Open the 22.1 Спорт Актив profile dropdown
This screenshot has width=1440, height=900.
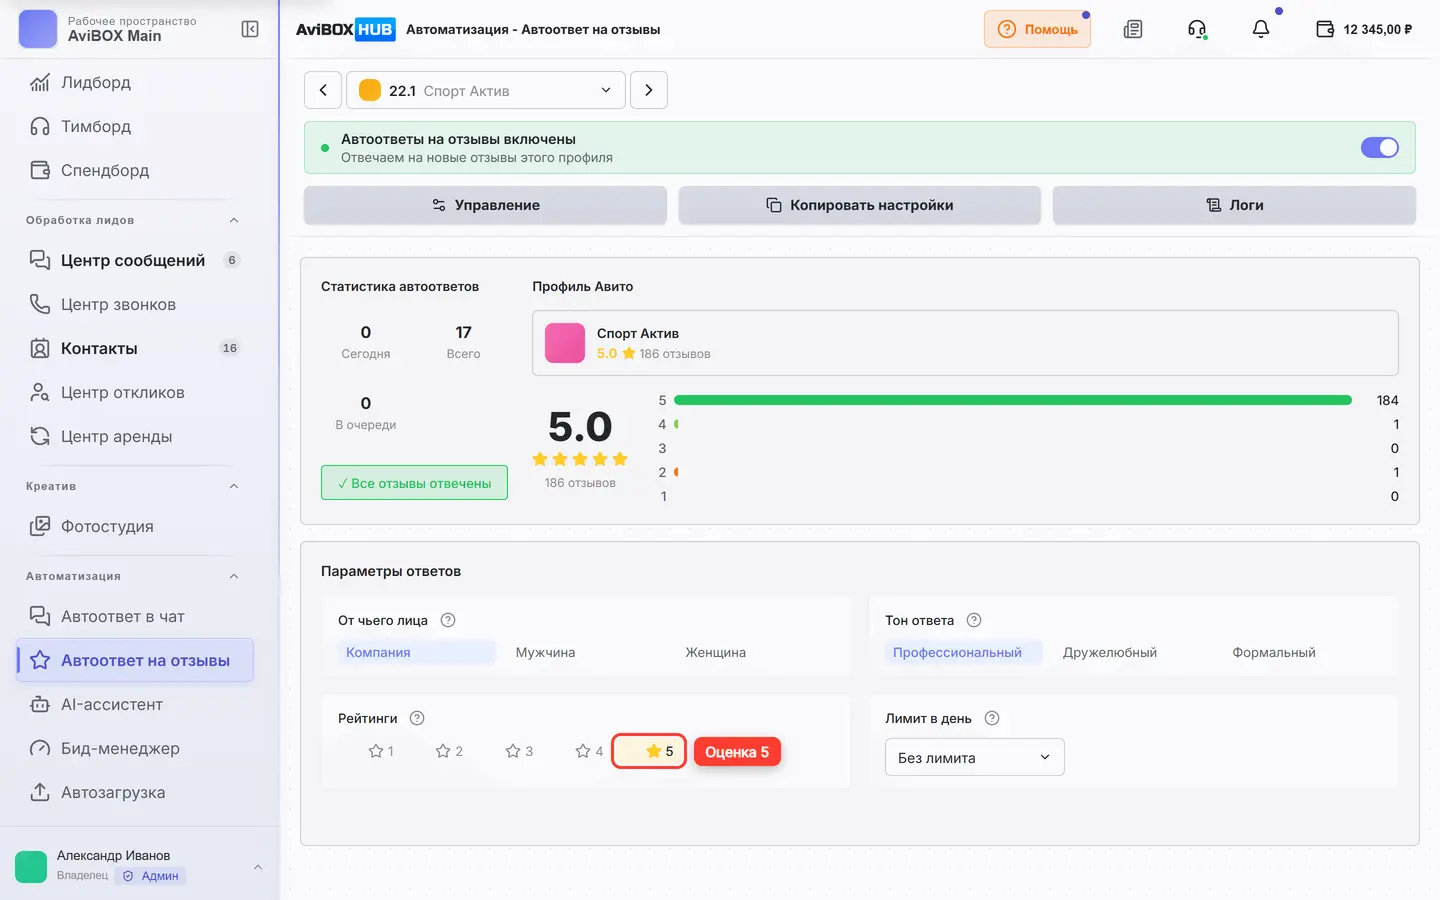pos(486,90)
